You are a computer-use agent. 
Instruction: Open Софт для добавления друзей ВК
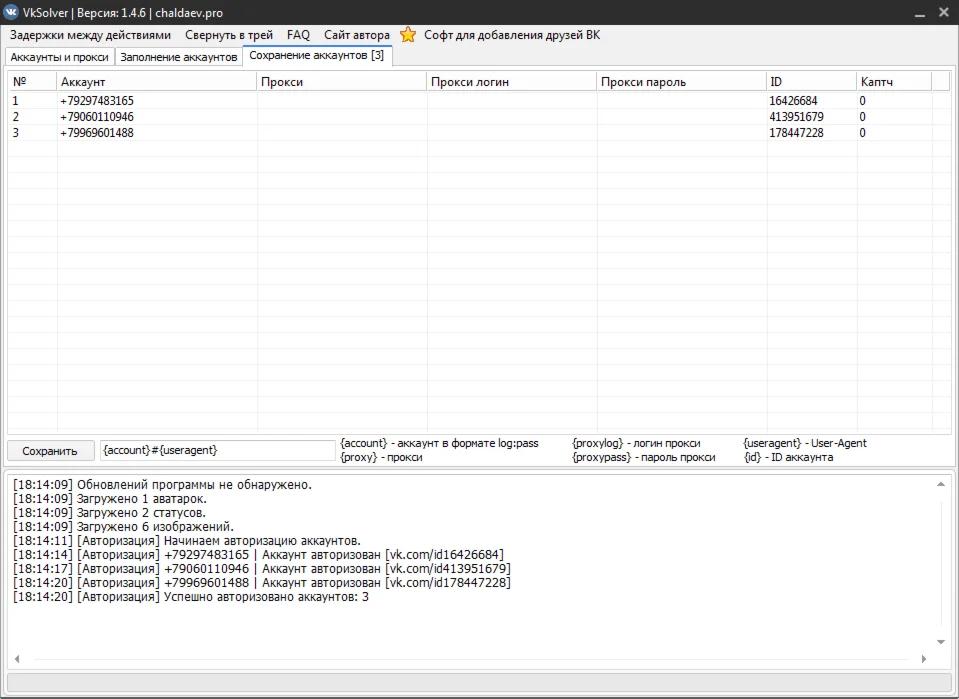coord(511,35)
